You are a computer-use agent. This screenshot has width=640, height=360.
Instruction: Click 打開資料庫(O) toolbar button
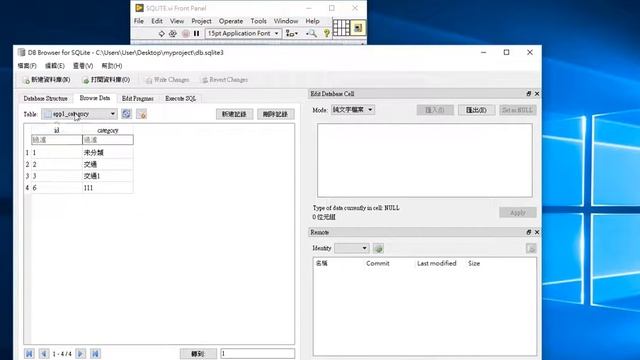pyautogui.click(x=106, y=80)
